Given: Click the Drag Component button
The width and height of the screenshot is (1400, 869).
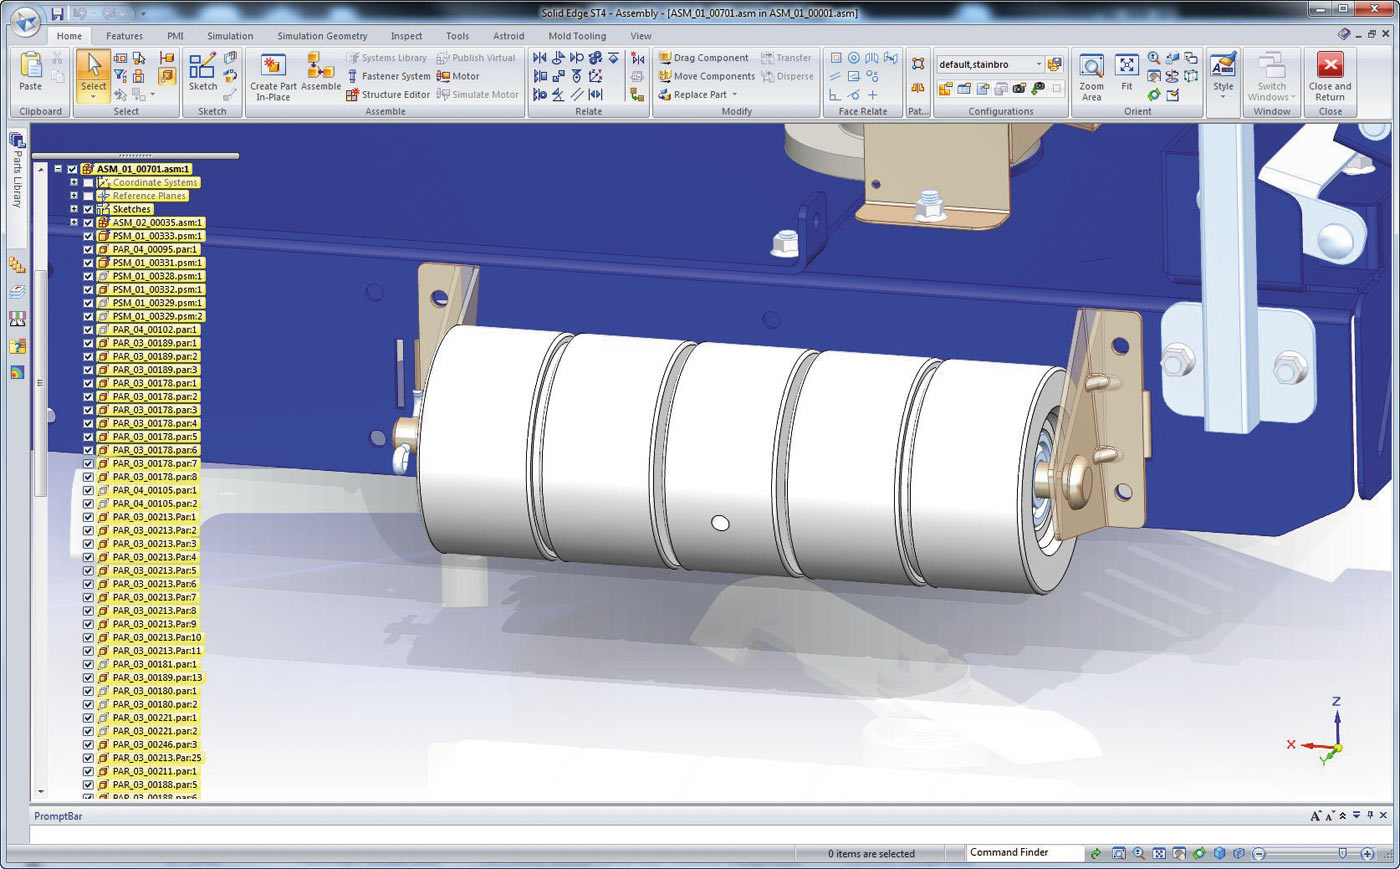Looking at the screenshot, I should pos(710,58).
